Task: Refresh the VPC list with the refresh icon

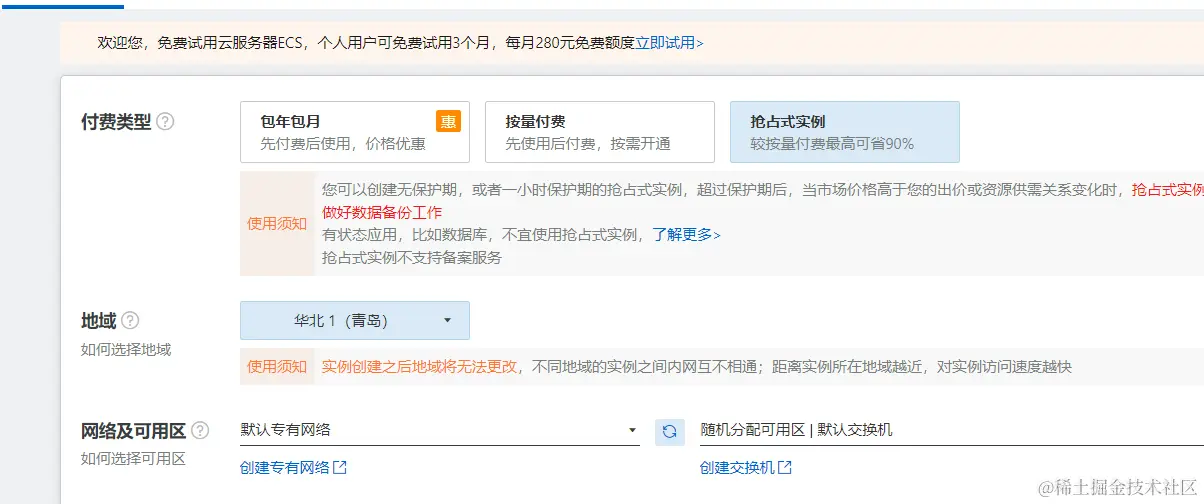Action: [x=670, y=431]
